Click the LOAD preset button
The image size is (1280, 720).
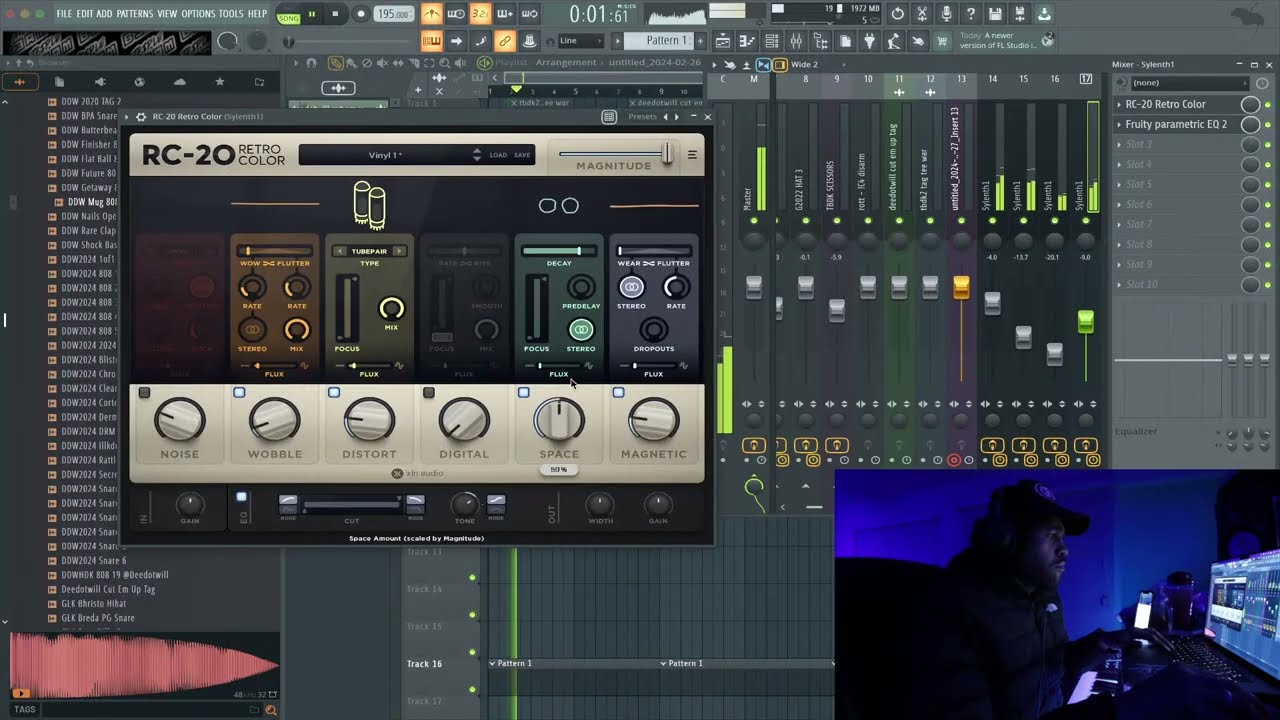point(498,155)
